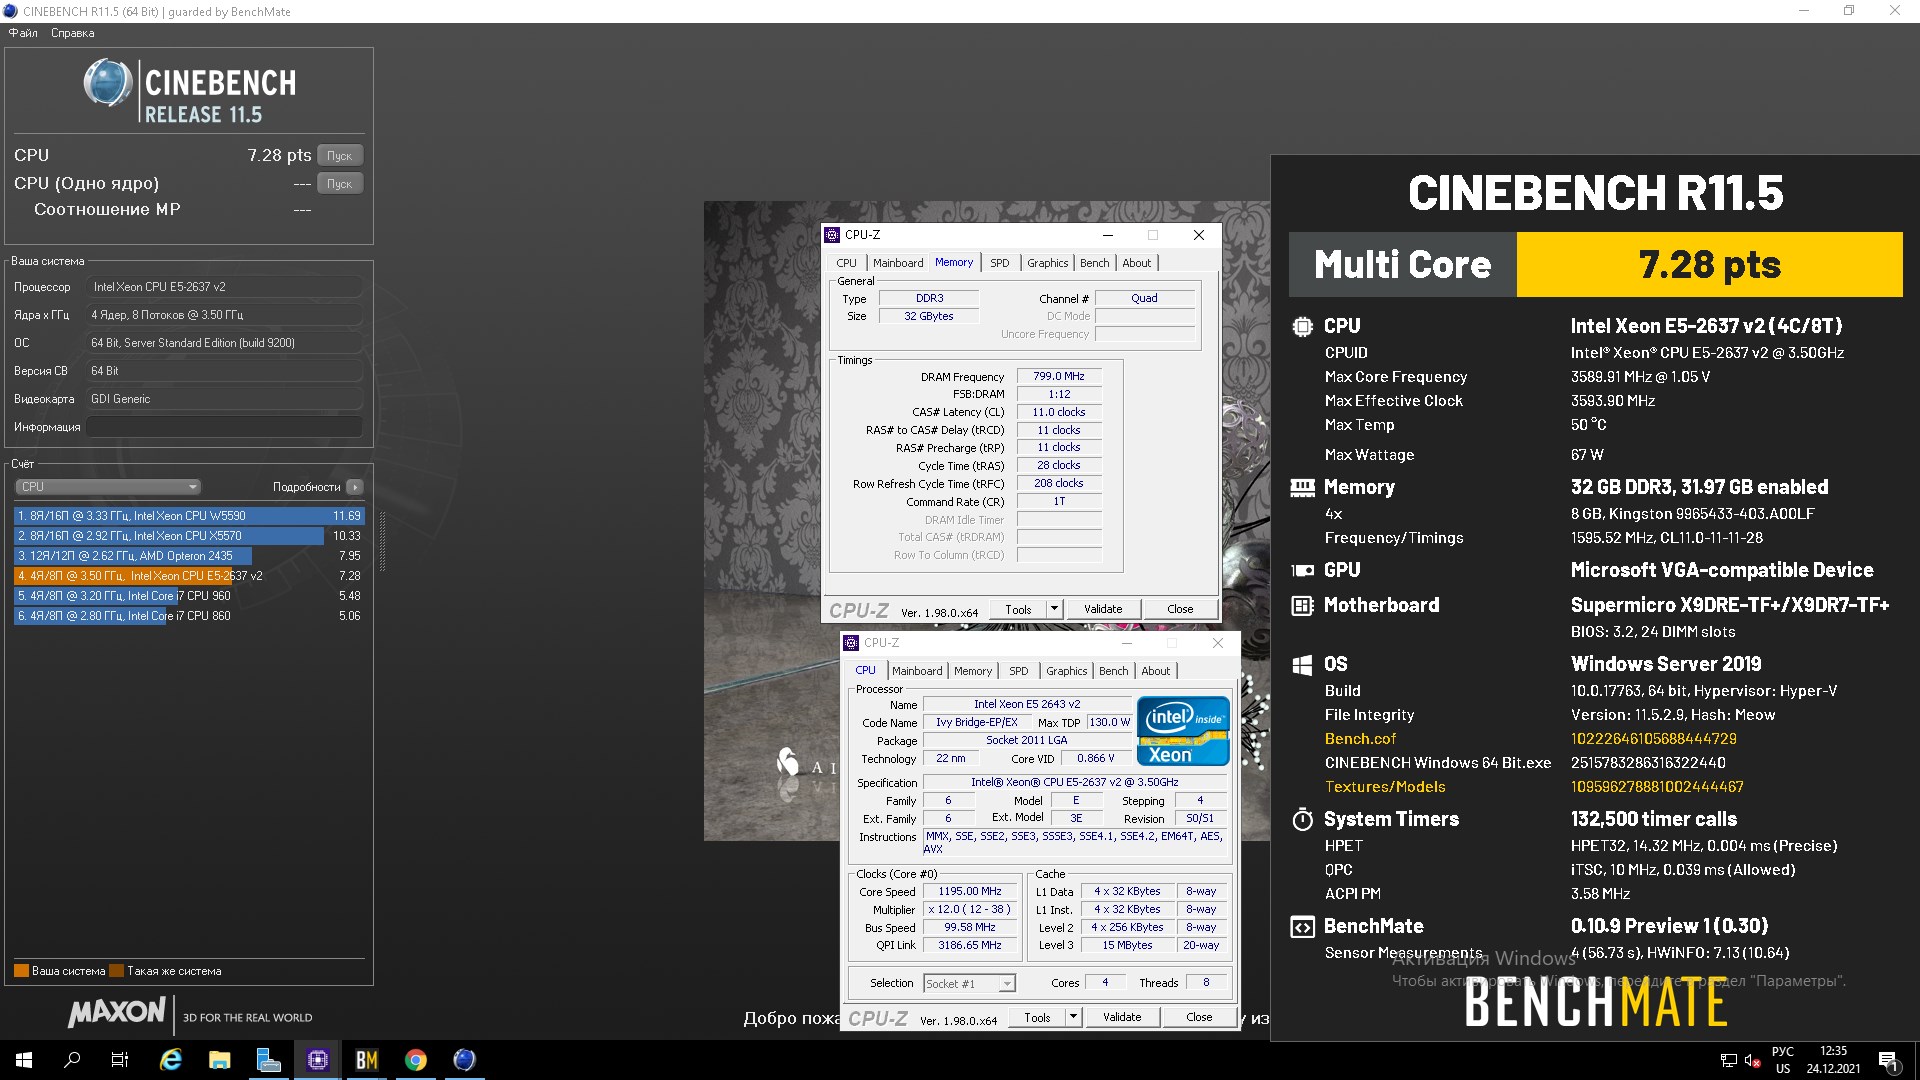1920x1080 pixels.
Task: Open notification center icon
Action: point(1888,1060)
